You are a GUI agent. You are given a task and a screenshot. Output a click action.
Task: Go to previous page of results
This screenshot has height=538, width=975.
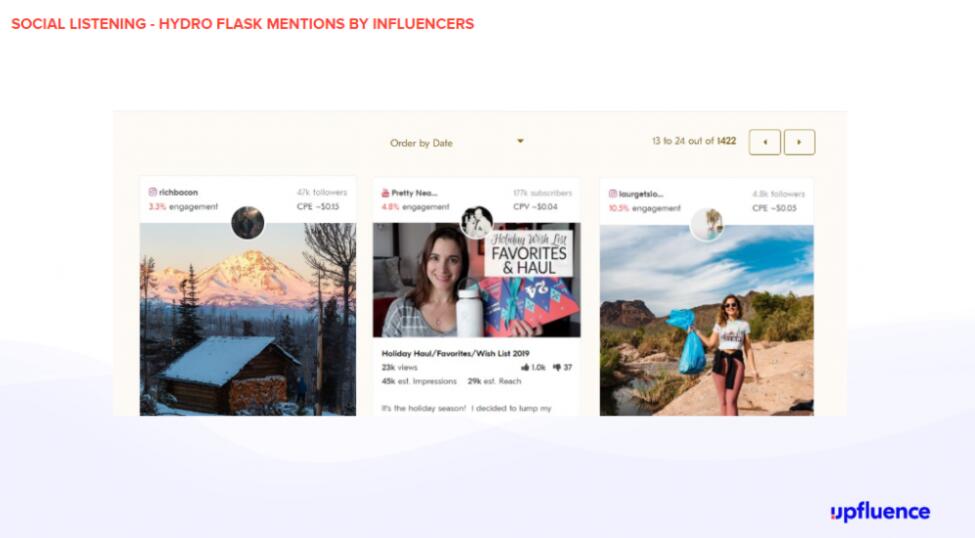tap(765, 142)
